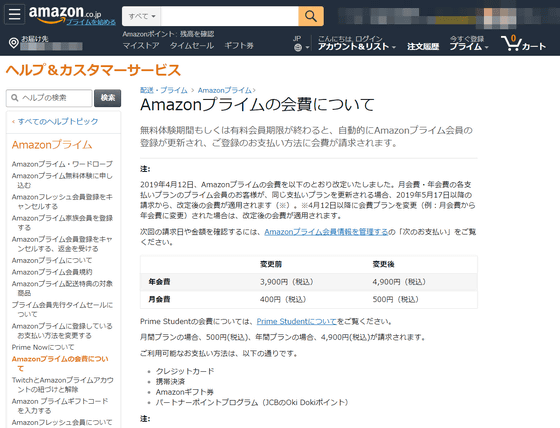Click the 4,900円(税込) annual fee cell
The width and height of the screenshot is (560, 428).
[x=399, y=282]
